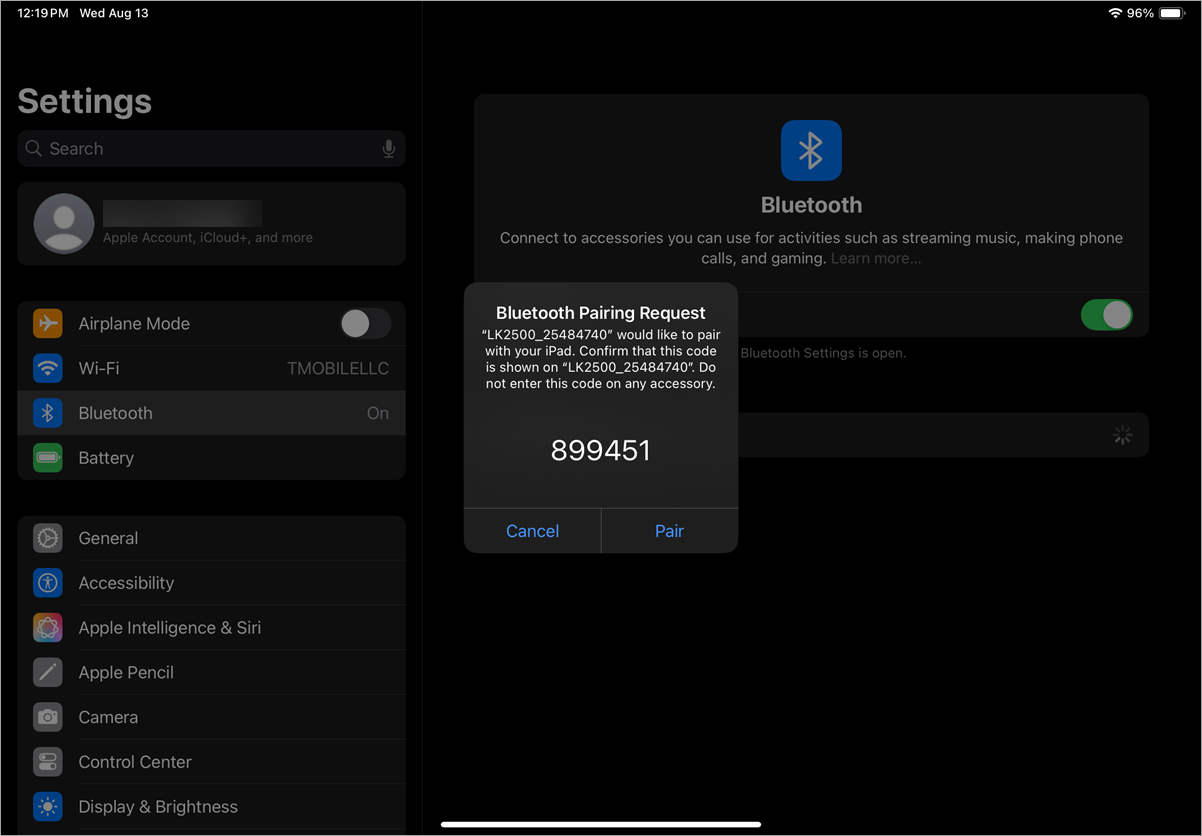Tap the Apple Intelligence & Siri icon

pyautogui.click(x=48, y=628)
